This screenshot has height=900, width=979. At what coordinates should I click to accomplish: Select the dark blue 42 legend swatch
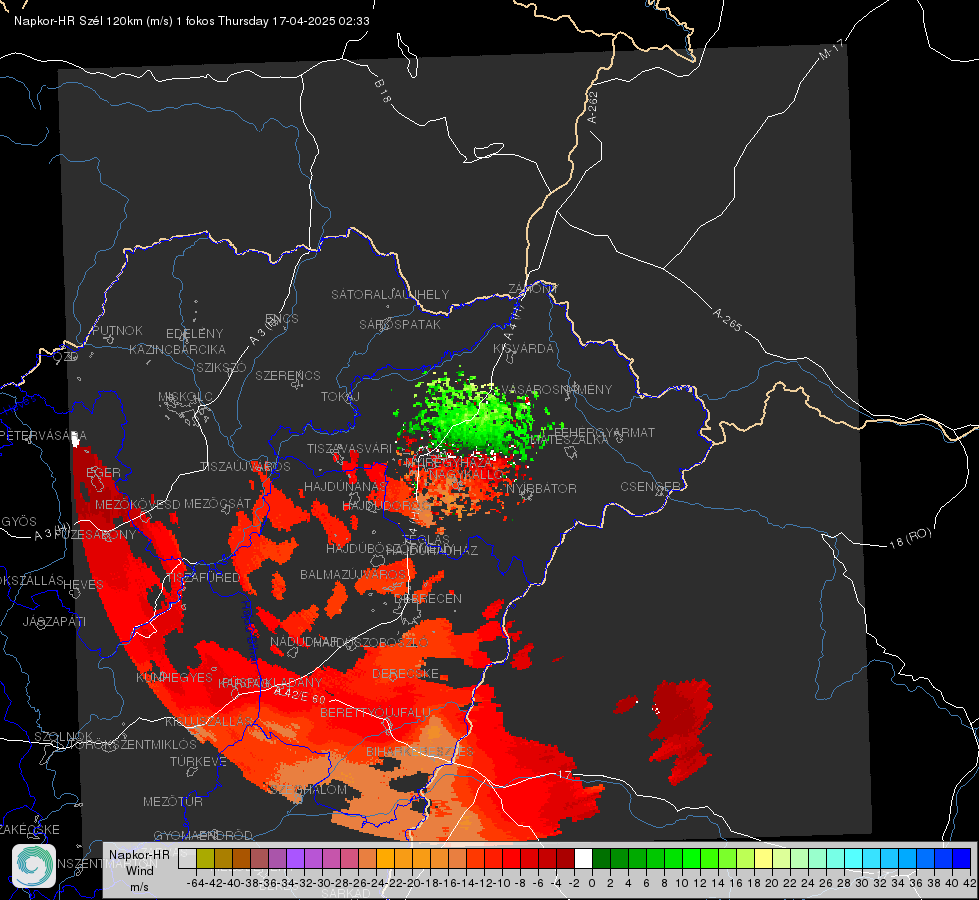962,858
